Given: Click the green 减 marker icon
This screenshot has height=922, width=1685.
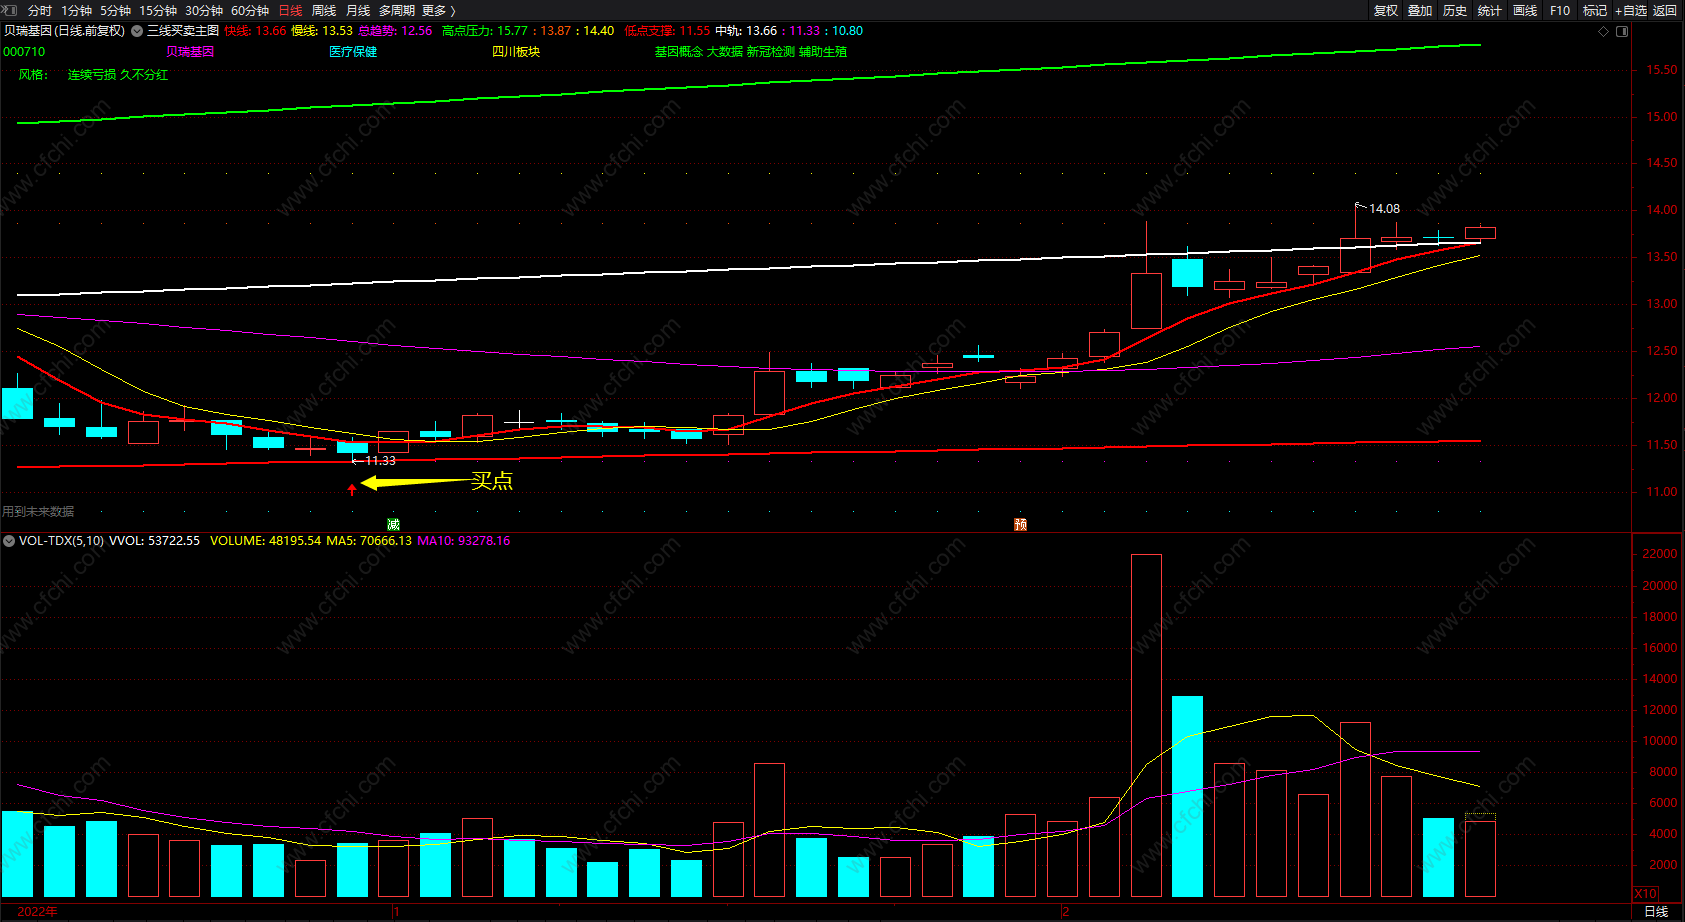Looking at the screenshot, I should tap(393, 524).
